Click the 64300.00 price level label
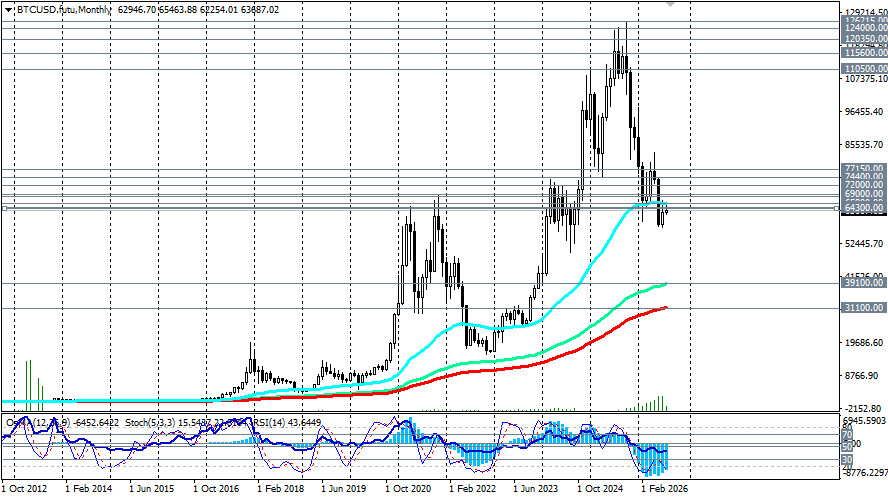The height and width of the screenshot is (497, 888). point(864,208)
